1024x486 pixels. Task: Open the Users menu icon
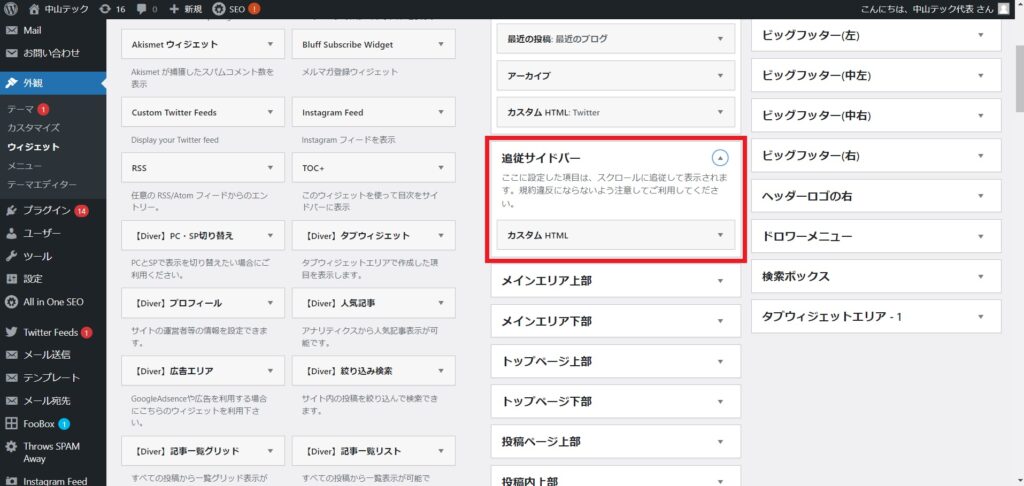point(12,233)
